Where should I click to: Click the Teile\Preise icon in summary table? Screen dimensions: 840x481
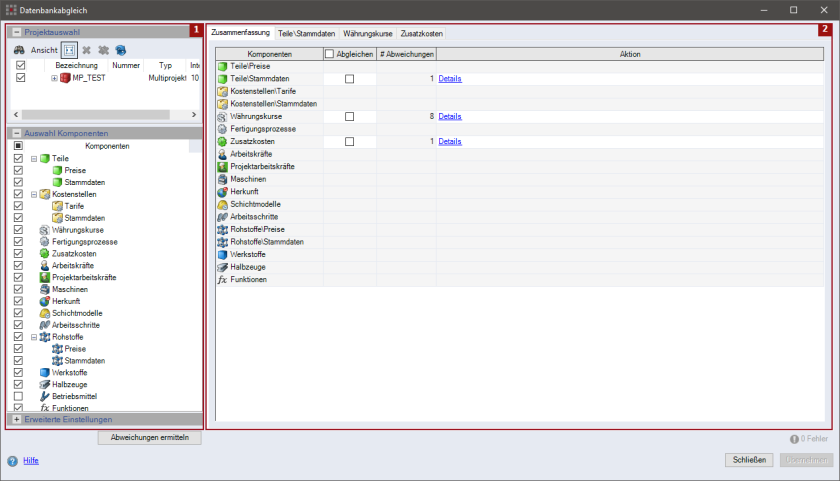click(x=222, y=66)
